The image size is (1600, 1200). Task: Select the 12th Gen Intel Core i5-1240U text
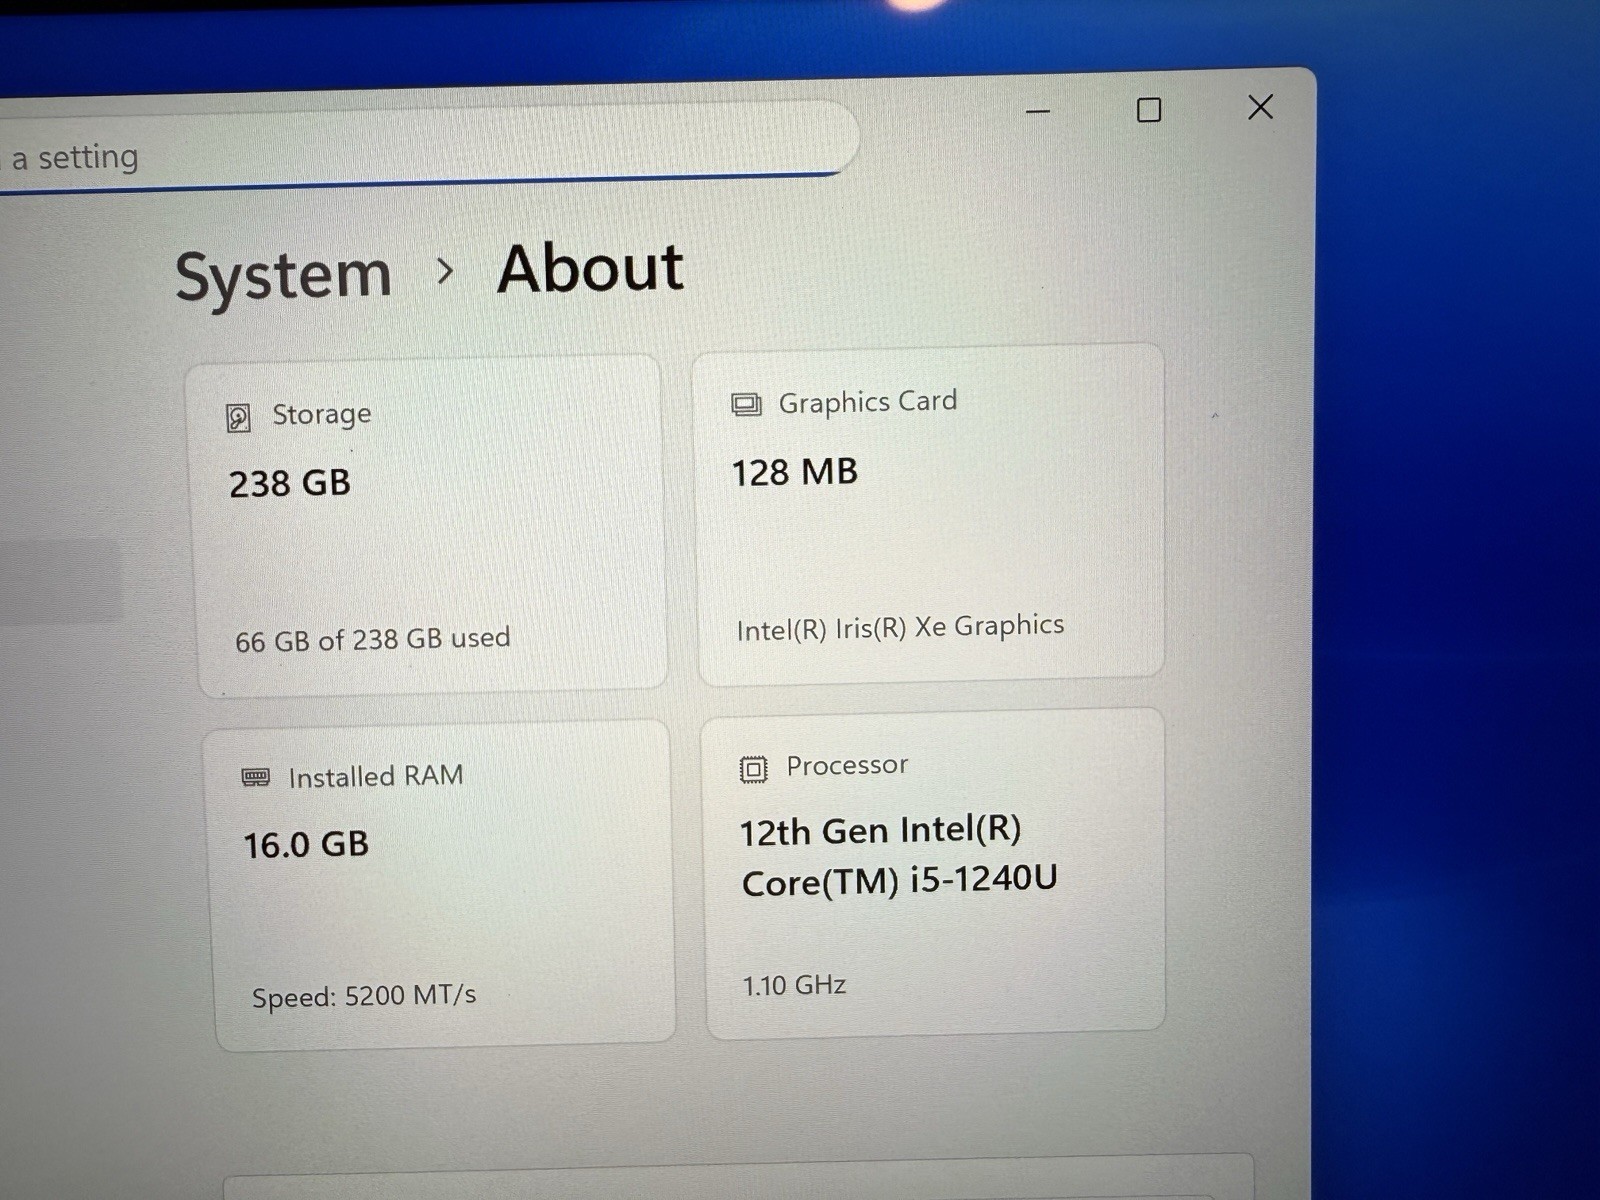pyautogui.click(x=898, y=856)
